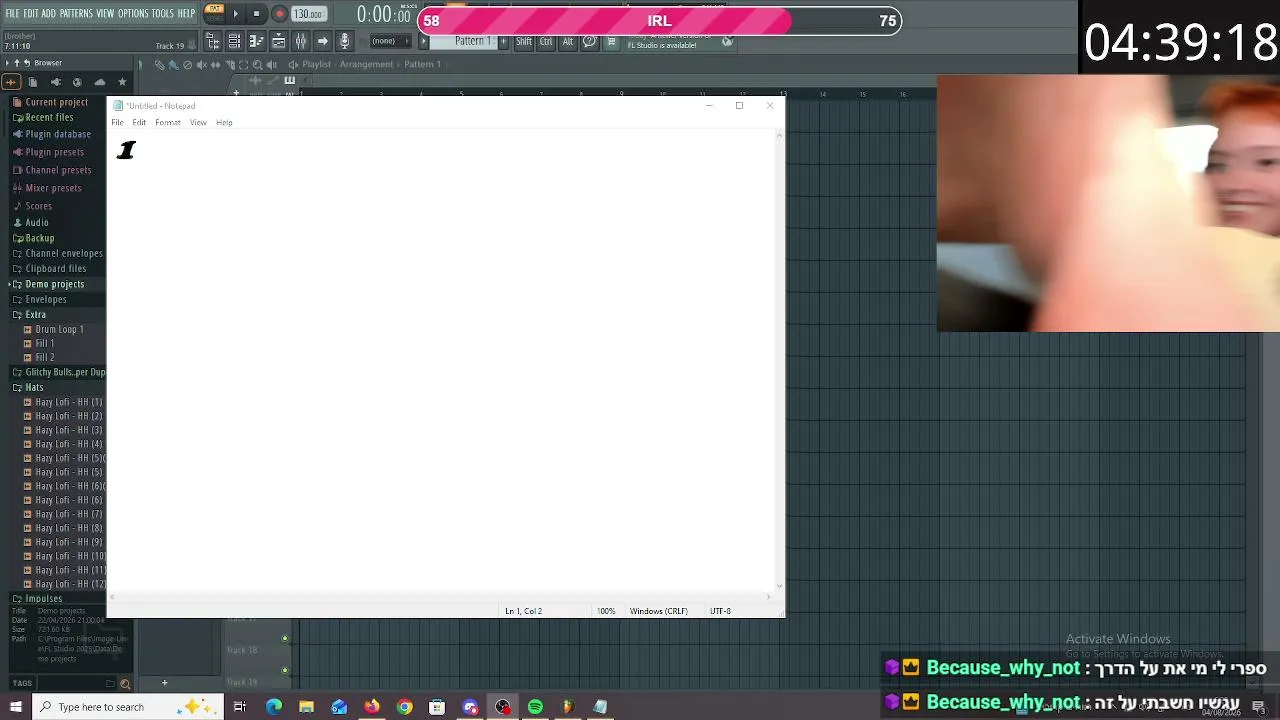Click the microphone icon in the FL toolbar
The width and height of the screenshot is (1280, 720).
click(x=344, y=41)
